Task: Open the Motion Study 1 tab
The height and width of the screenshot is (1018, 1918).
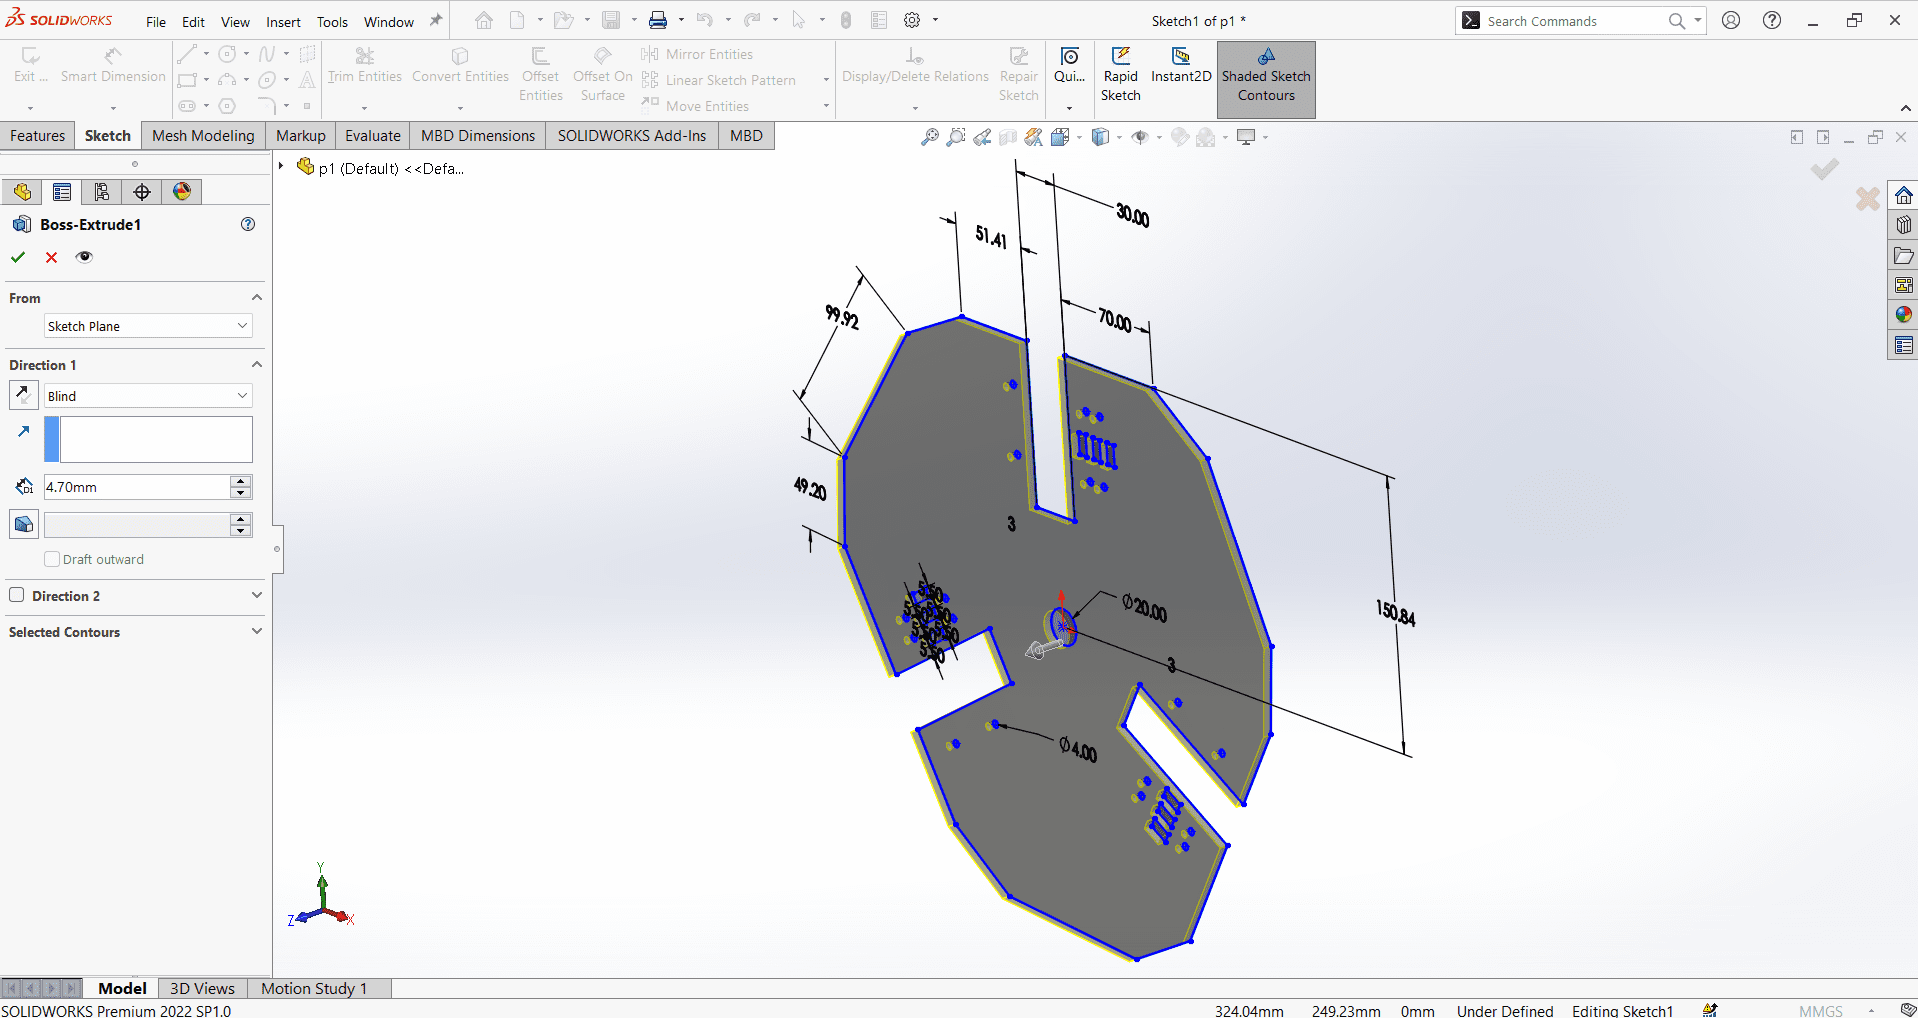Action: tap(314, 988)
